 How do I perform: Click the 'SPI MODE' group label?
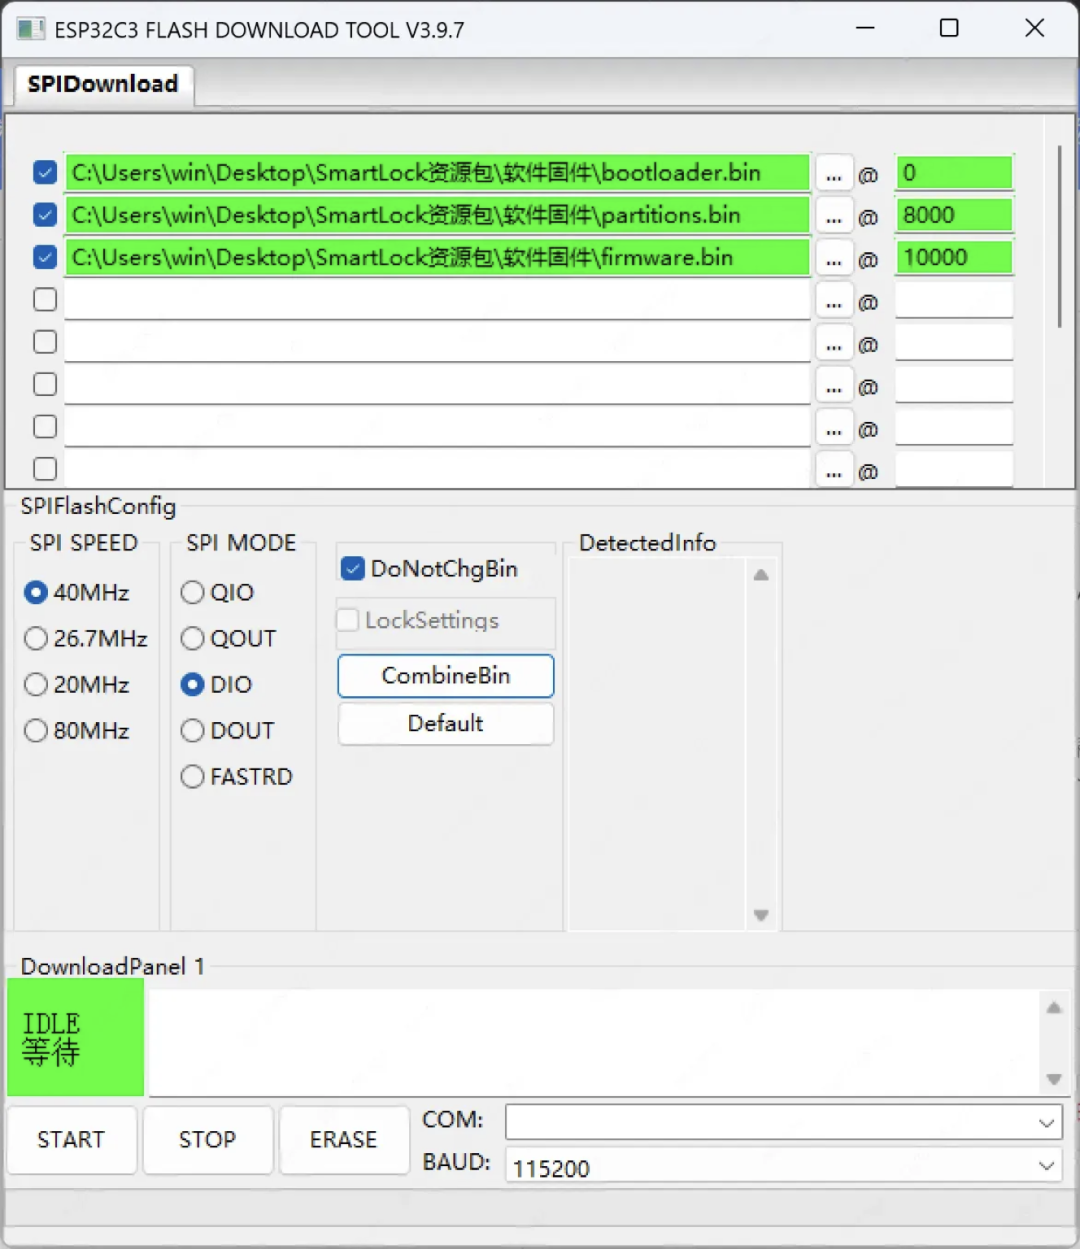point(241,543)
